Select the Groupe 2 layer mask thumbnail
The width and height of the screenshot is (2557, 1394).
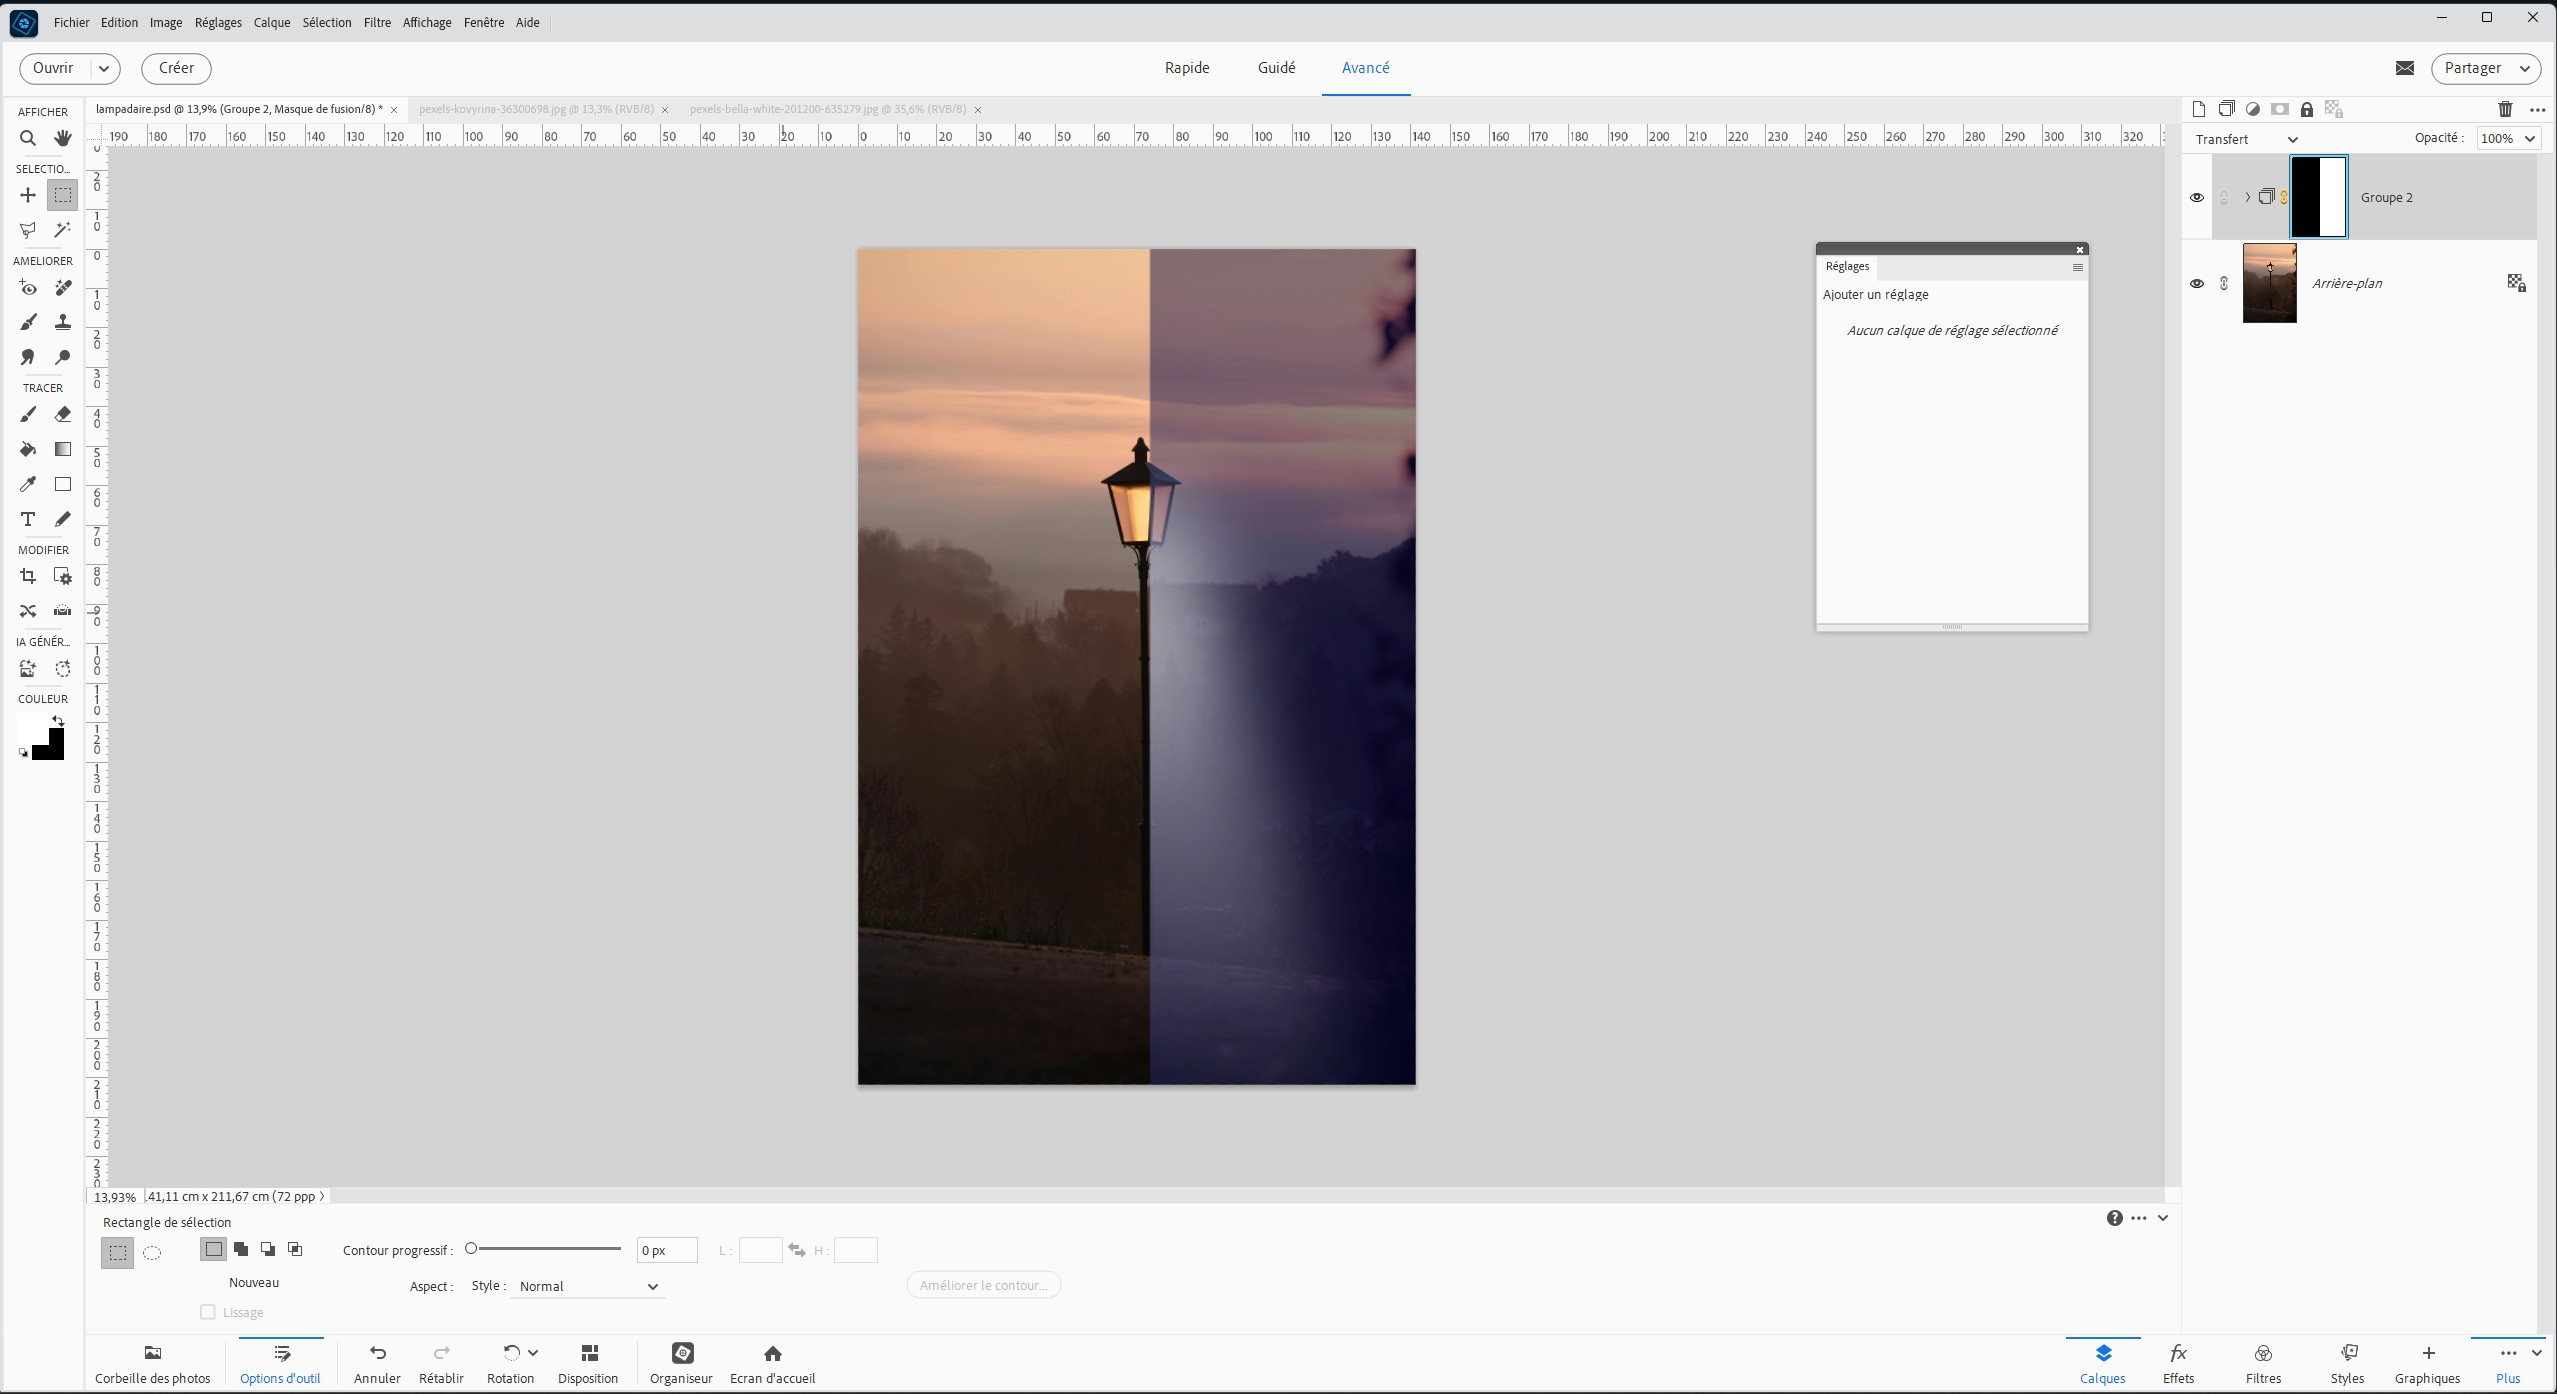tap(2318, 197)
